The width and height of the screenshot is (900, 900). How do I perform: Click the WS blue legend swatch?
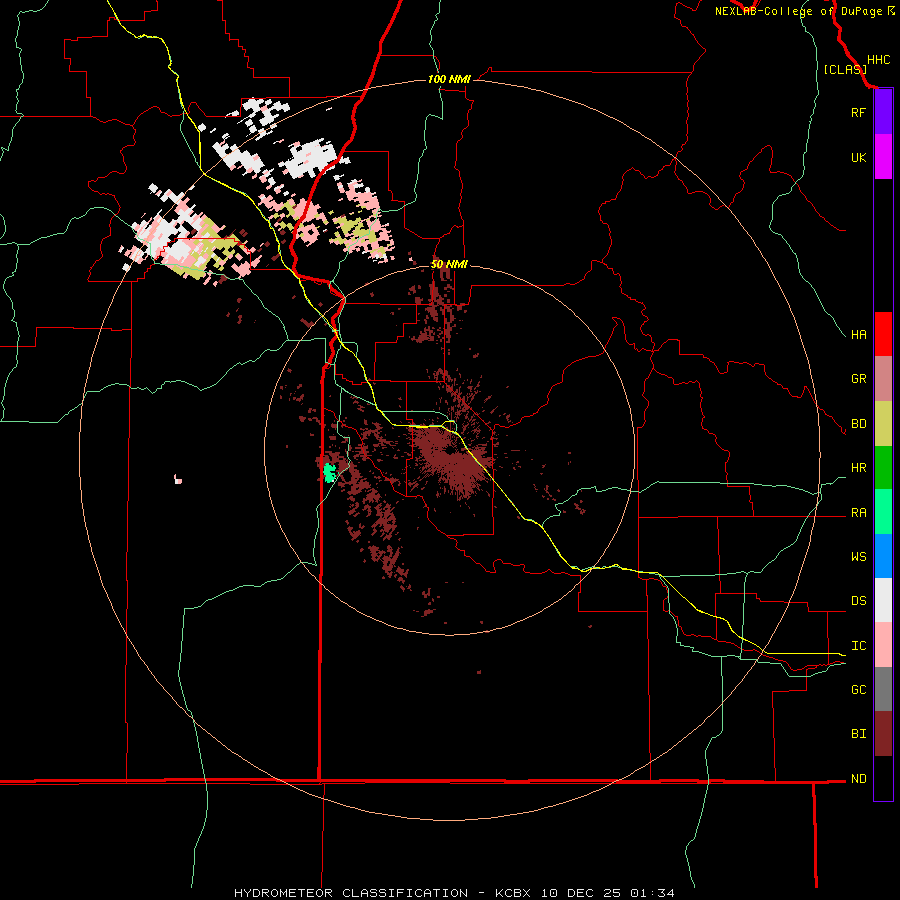click(x=883, y=556)
